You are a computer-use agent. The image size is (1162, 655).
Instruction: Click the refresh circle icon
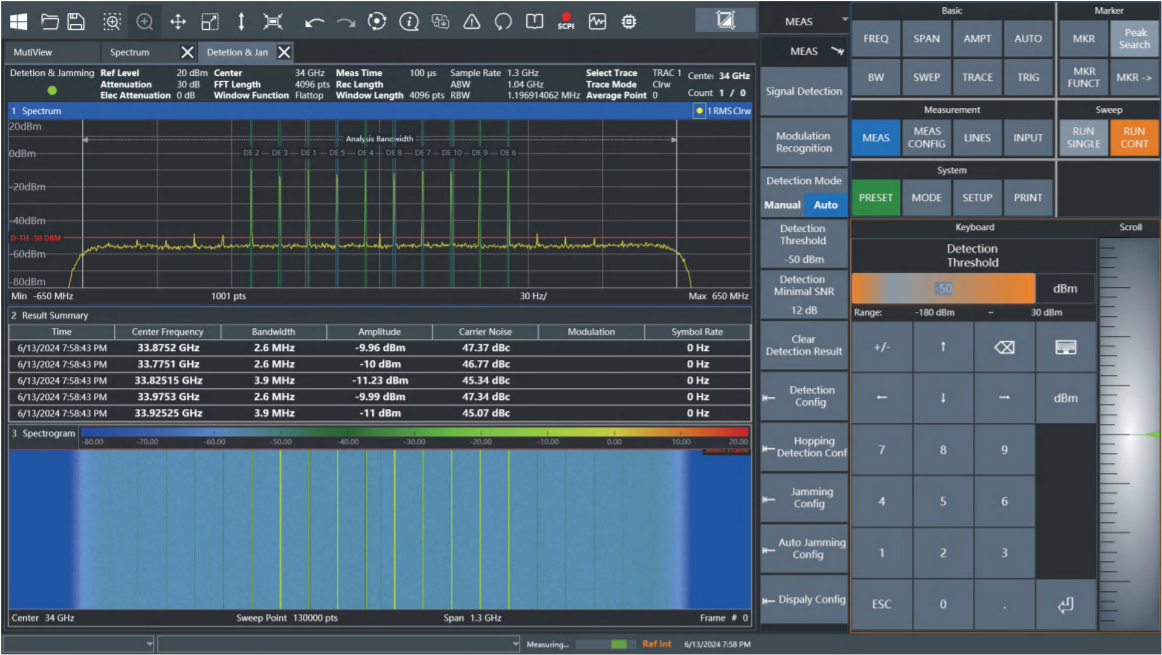click(x=503, y=21)
